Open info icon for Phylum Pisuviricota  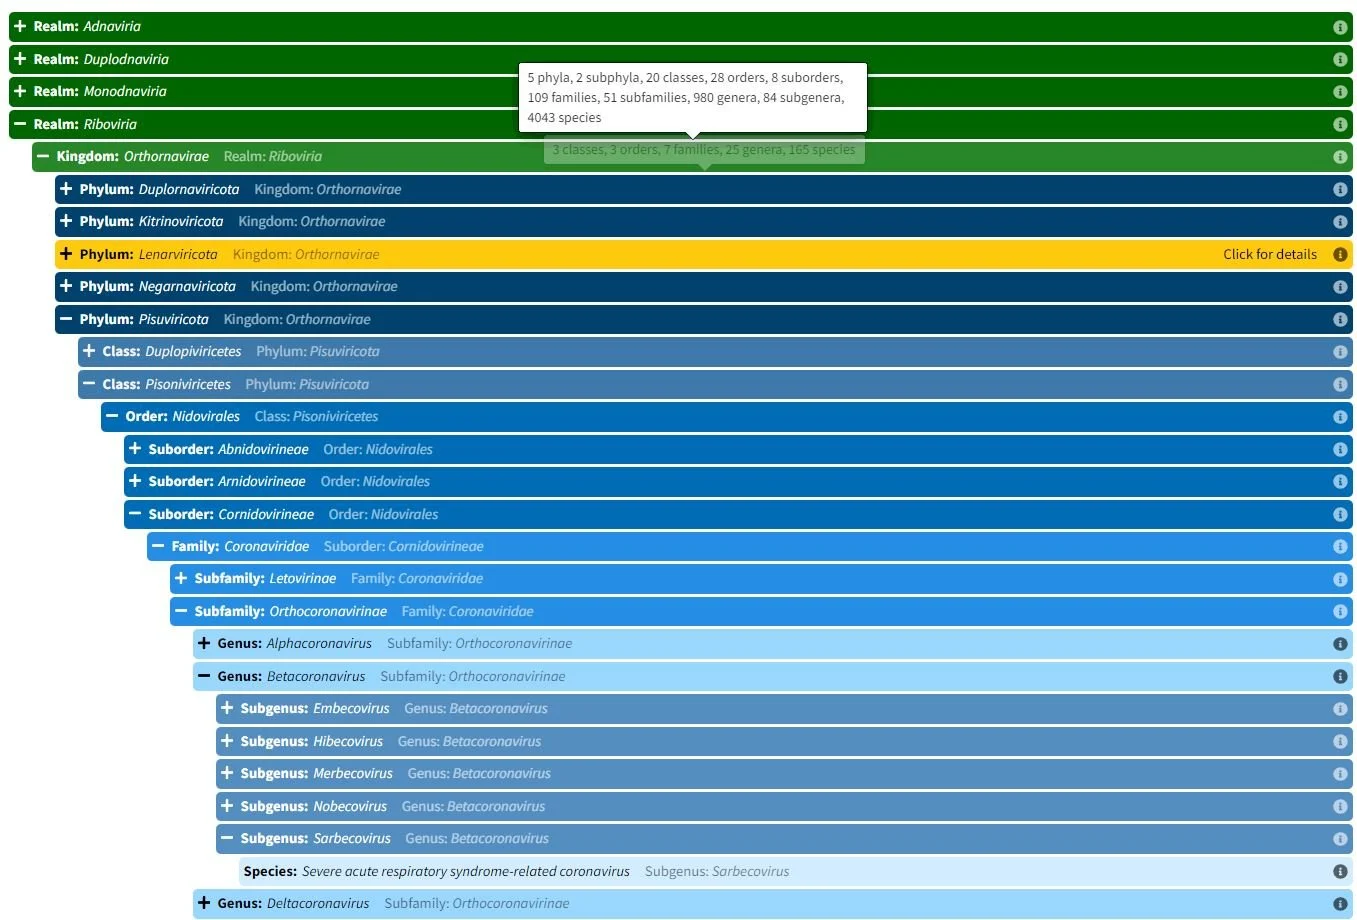pyautogui.click(x=1340, y=319)
